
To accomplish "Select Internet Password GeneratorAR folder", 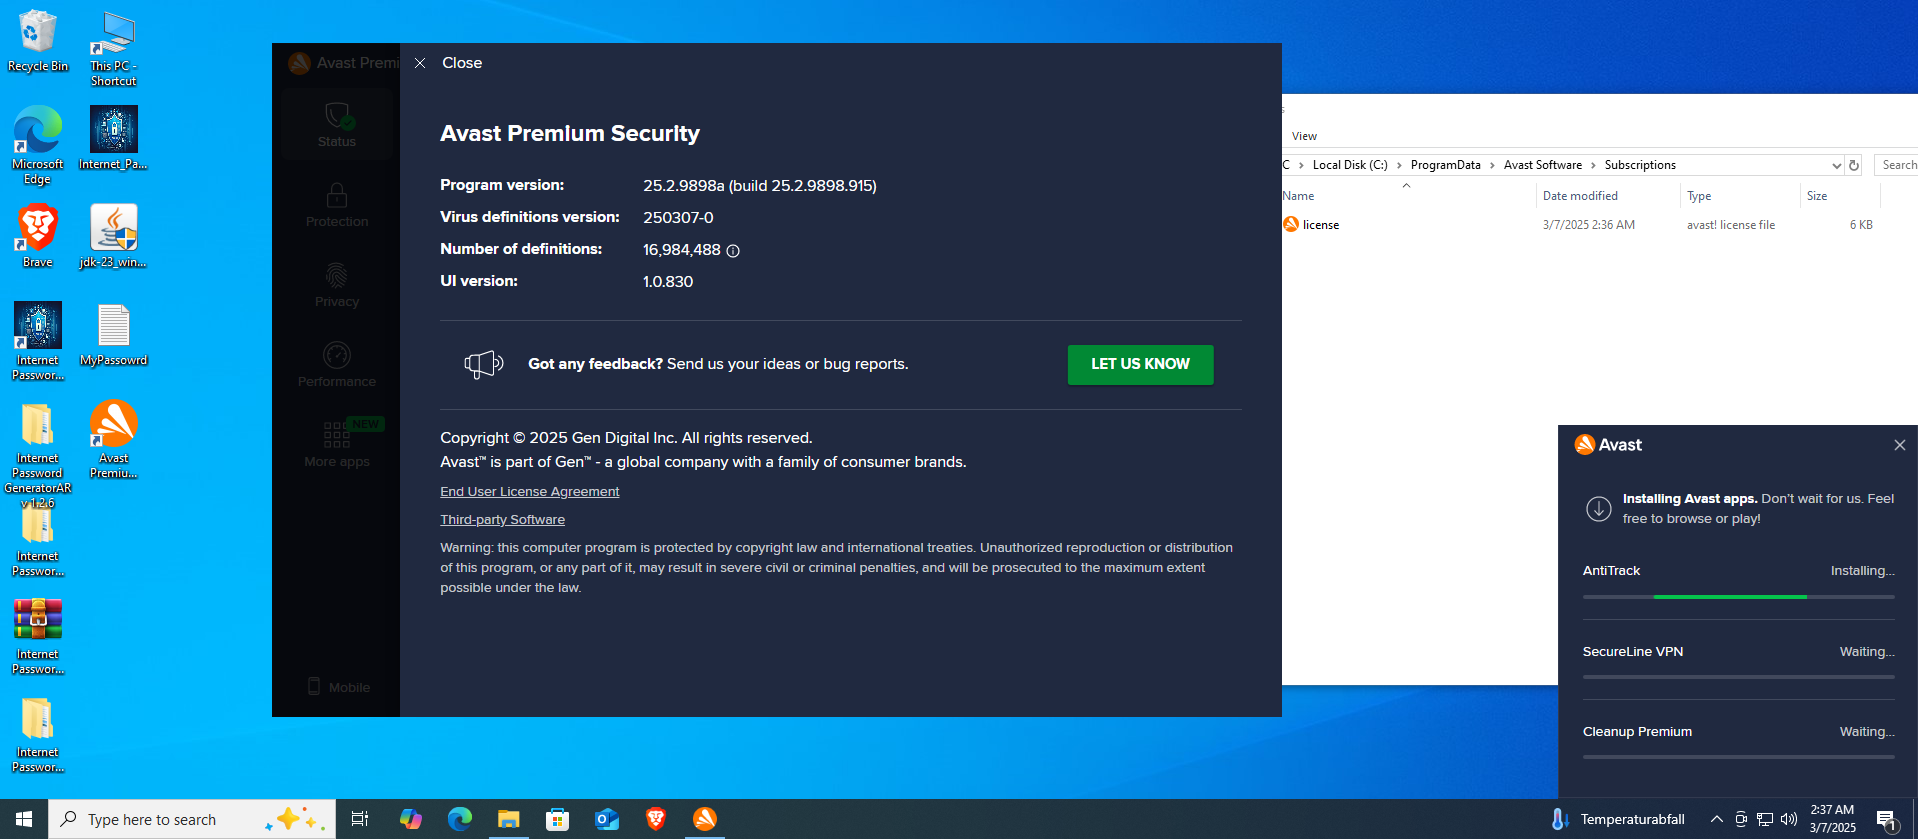I will point(38,455).
